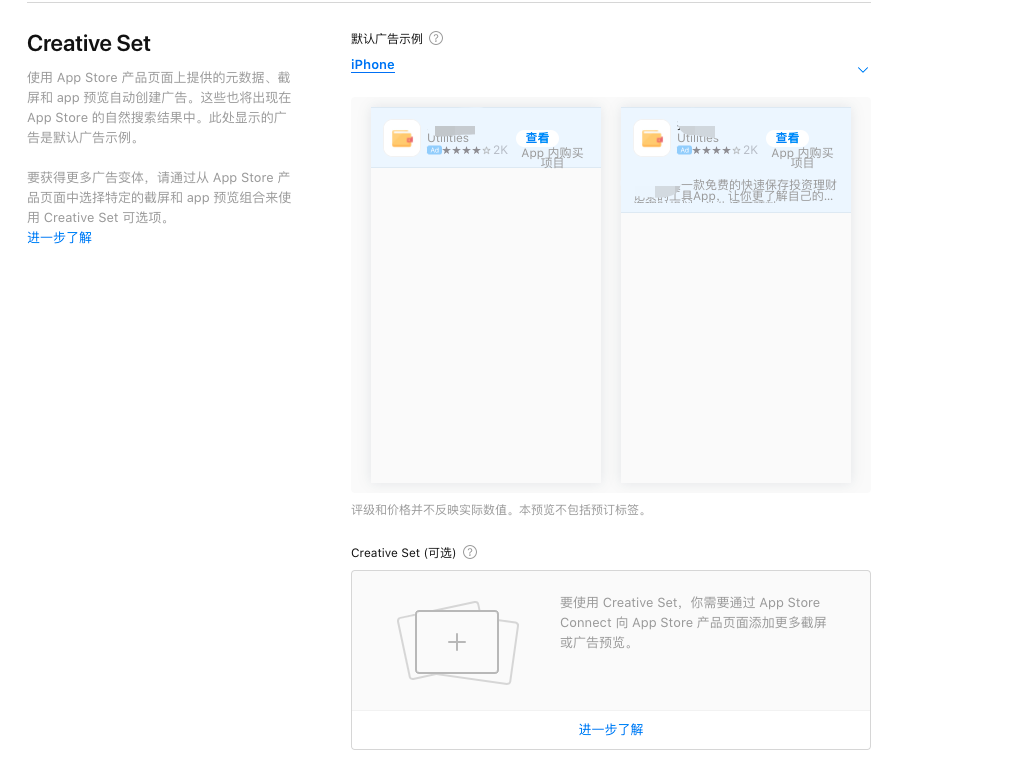Click help icon beside Creative Set (可选)
Screen dimensions: 1030x772
tap(470, 553)
